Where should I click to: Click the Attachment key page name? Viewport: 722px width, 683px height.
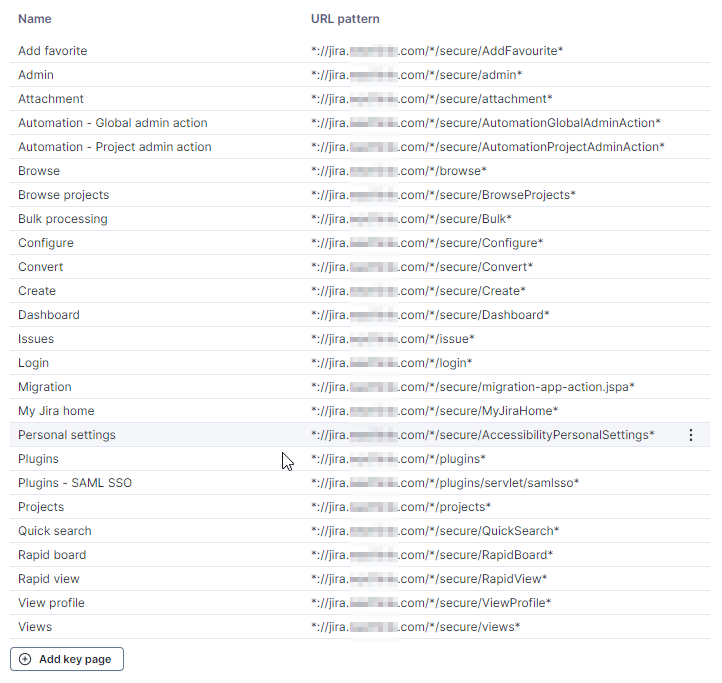coord(51,99)
